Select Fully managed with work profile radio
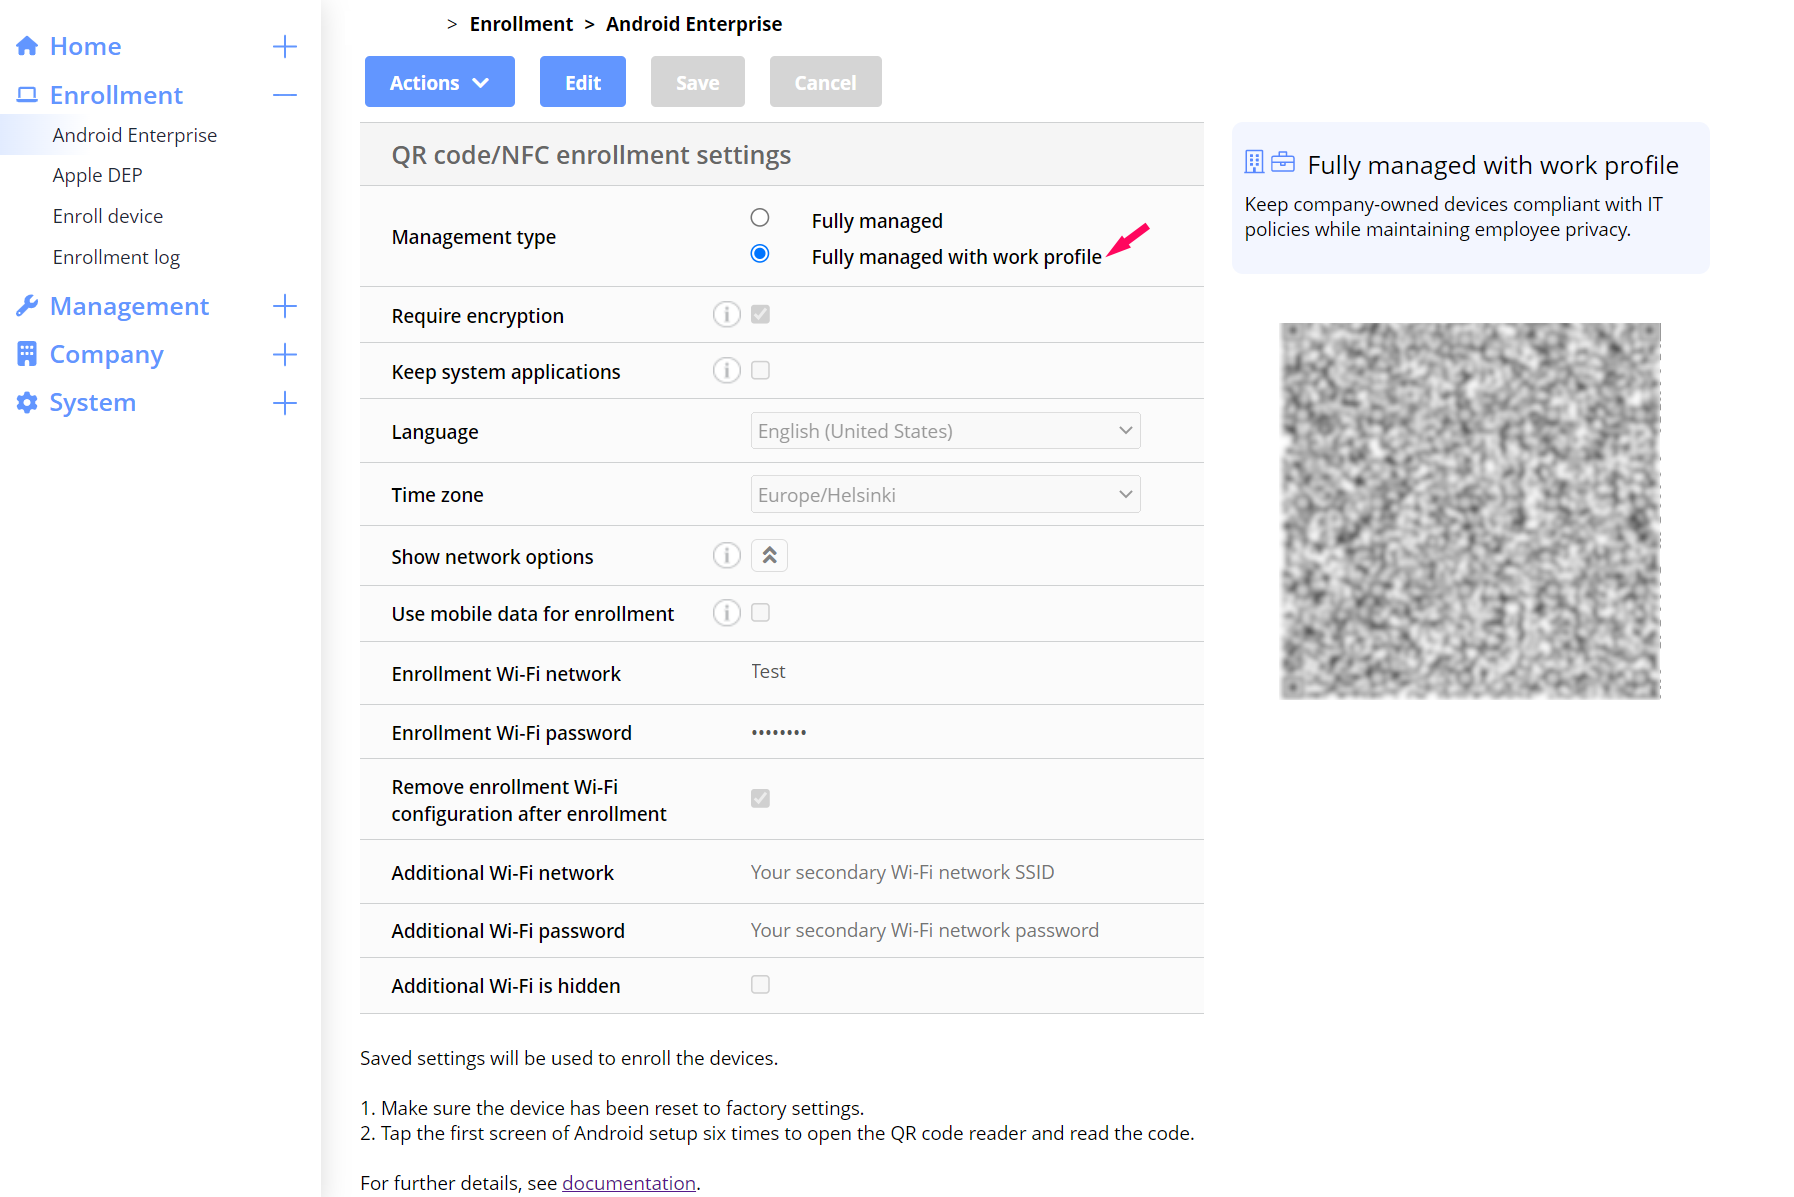 [760, 254]
